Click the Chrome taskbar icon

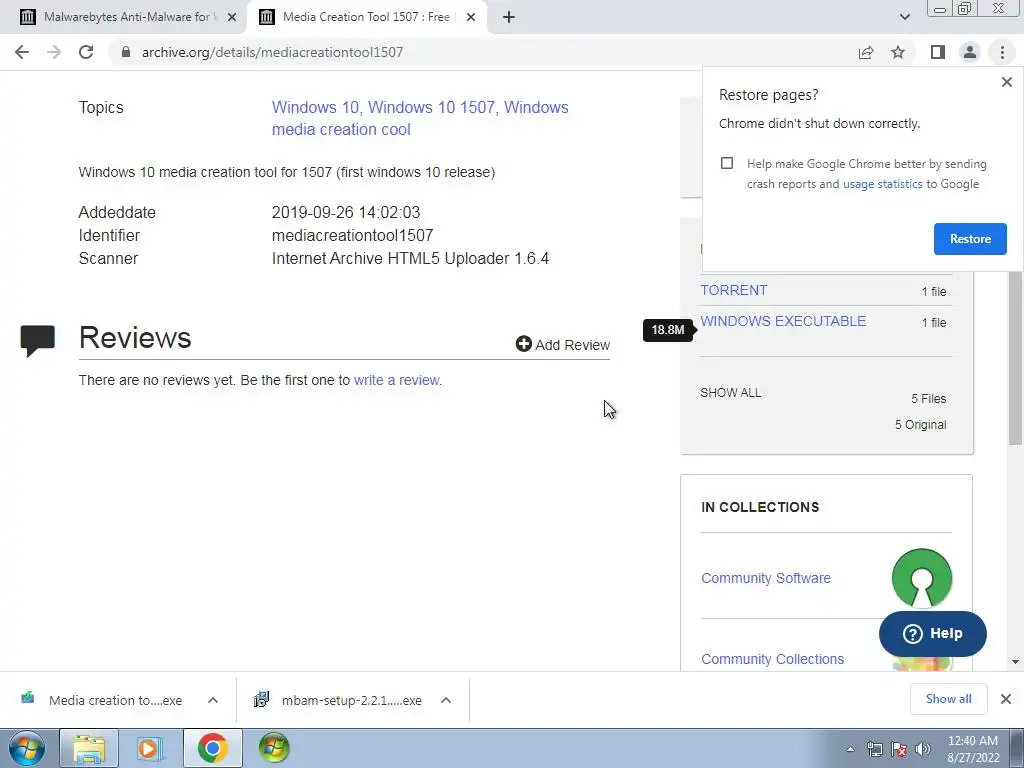click(x=212, y=748)
